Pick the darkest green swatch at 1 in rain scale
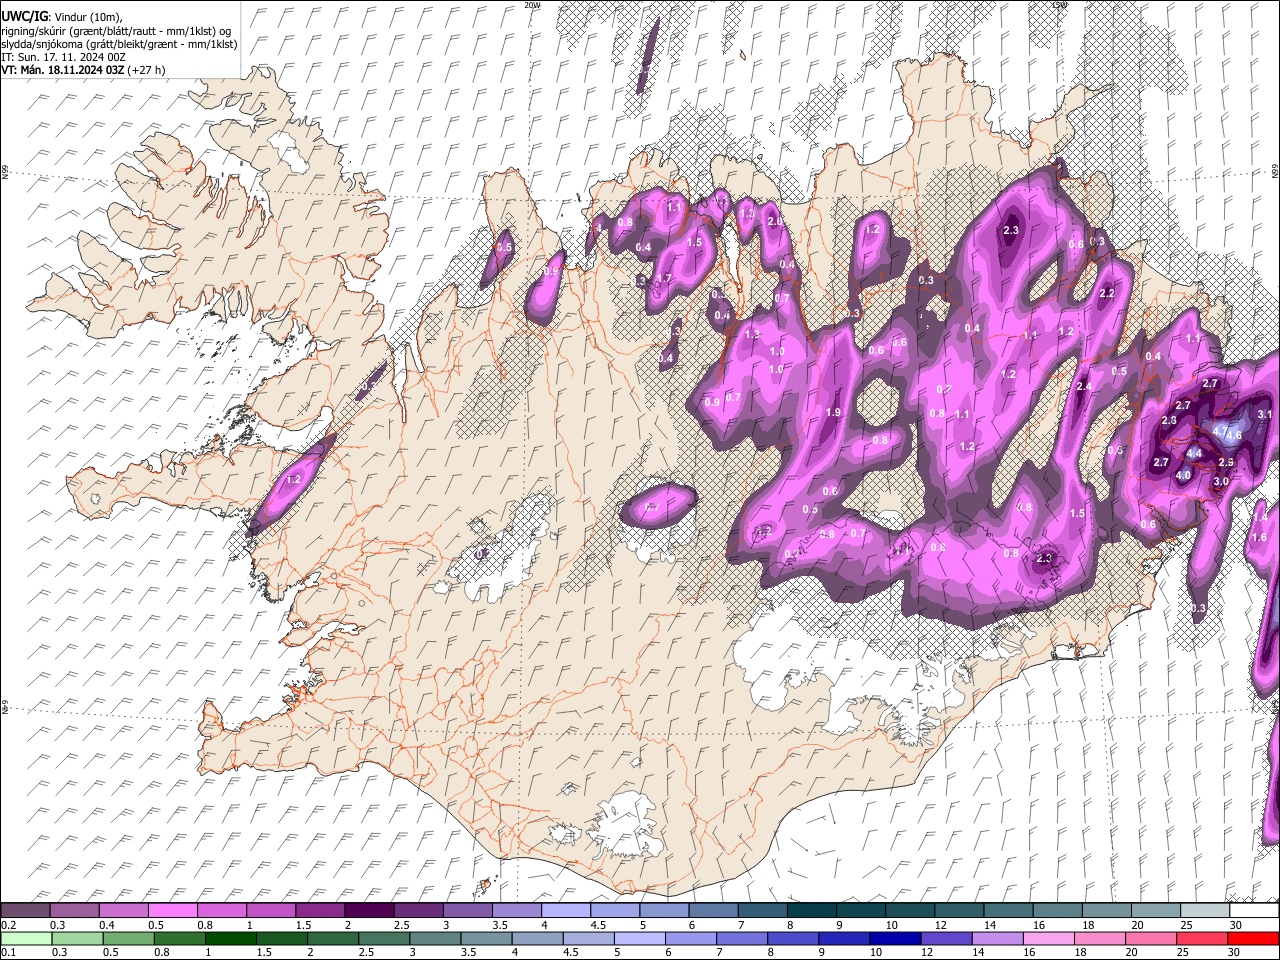 tap(230, 938)
